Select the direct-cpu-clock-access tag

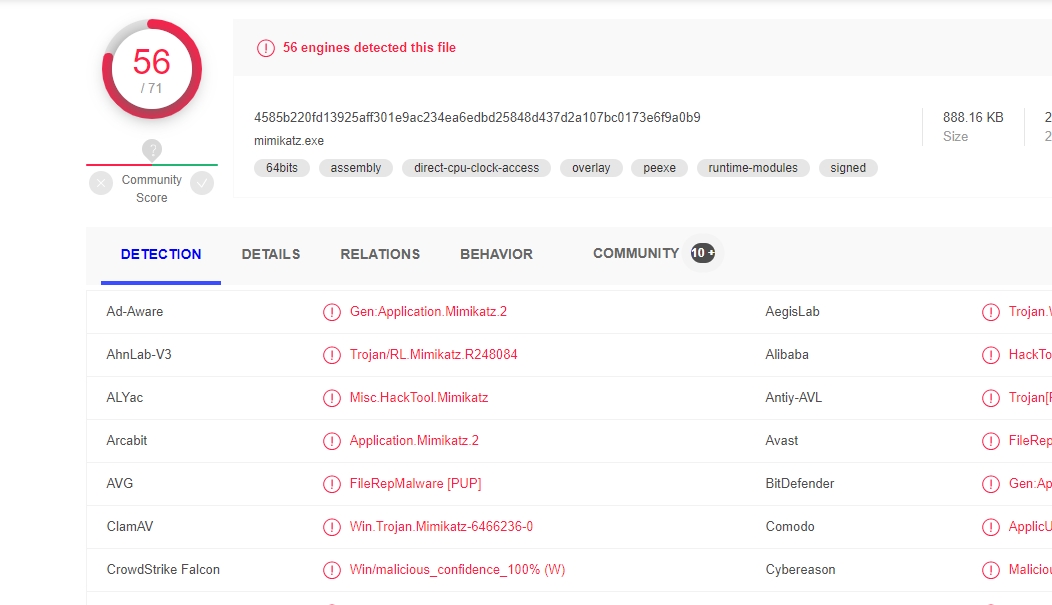point(476,168)
